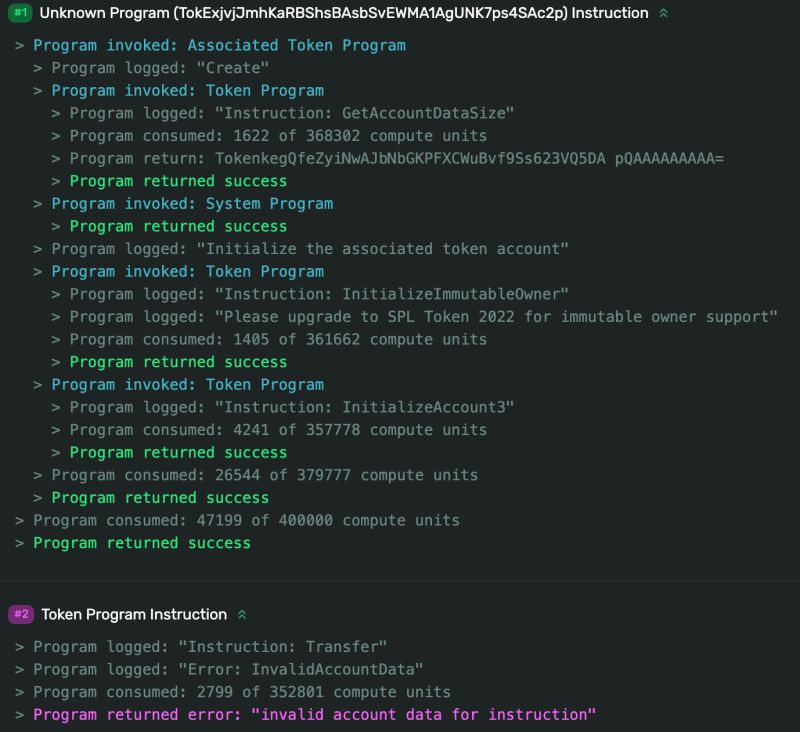Collapse the Token Program Instruction logs
Screen dimensions: 800x732
click(242, 614)
